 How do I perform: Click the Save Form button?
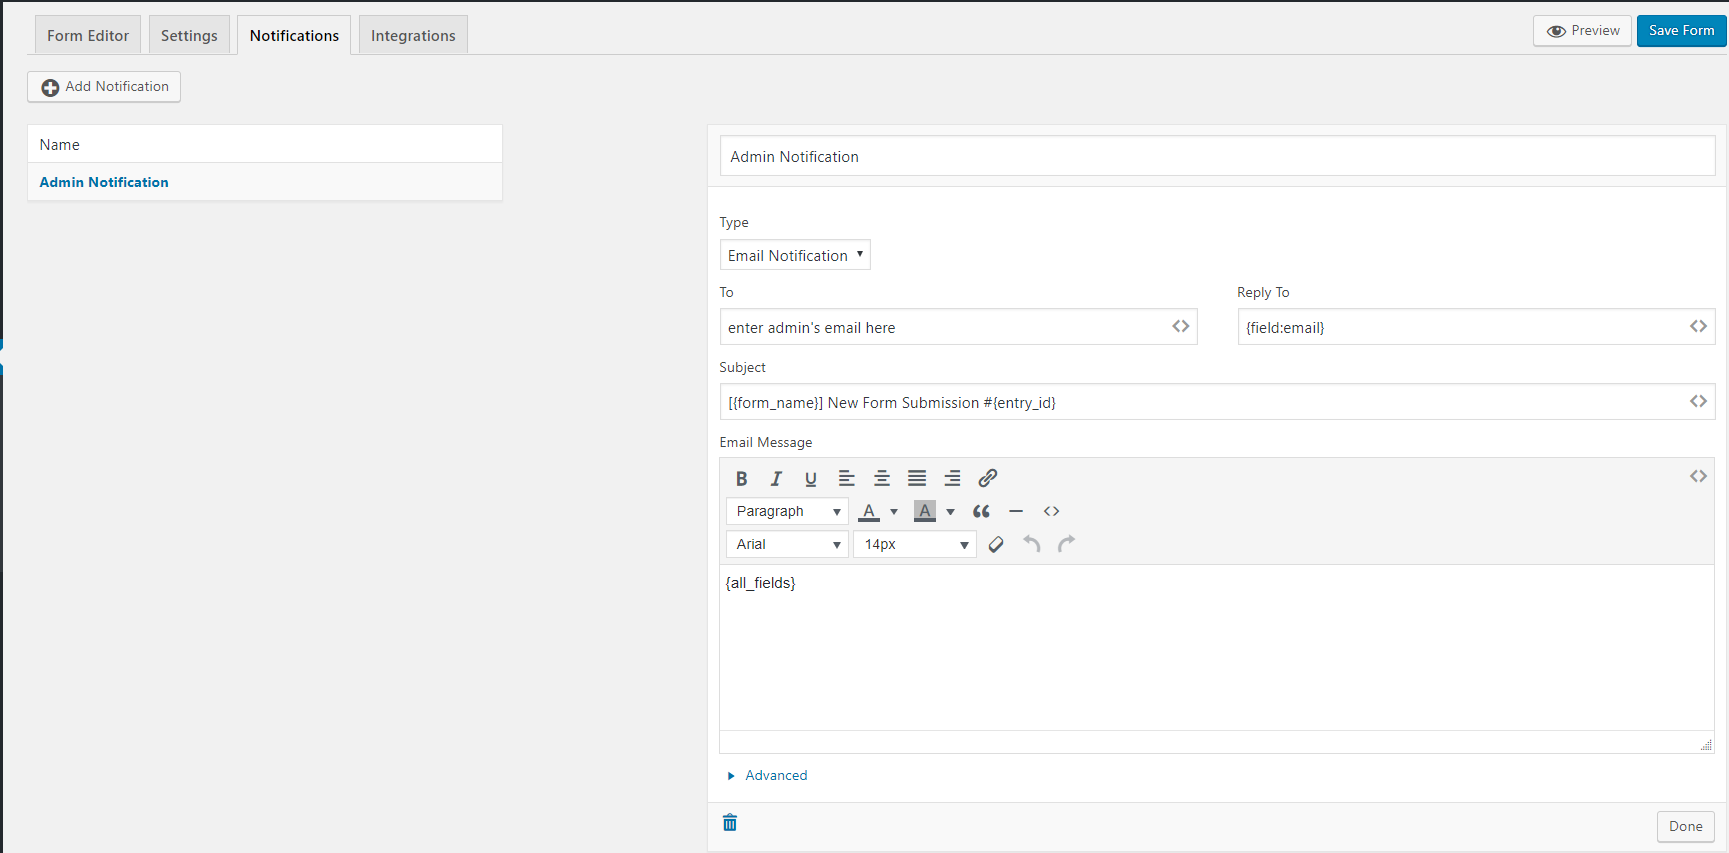pyautogui.click(x=1681, y=31)
